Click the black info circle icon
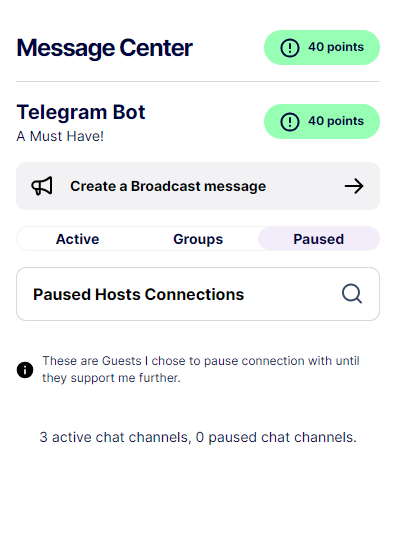The height and width of the screenshot is (547, 395). pos(25,370)
